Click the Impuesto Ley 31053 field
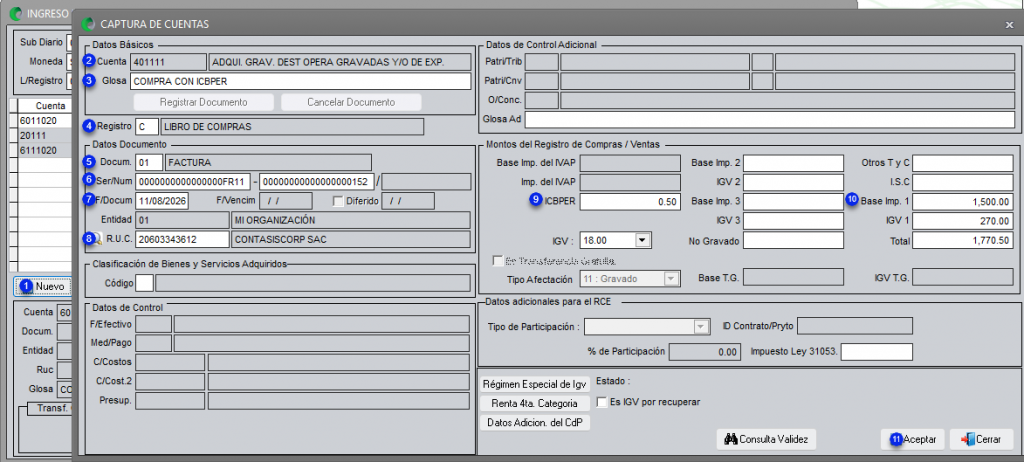Viewport: 1024px width, 462px height. [x=876, y=352]
